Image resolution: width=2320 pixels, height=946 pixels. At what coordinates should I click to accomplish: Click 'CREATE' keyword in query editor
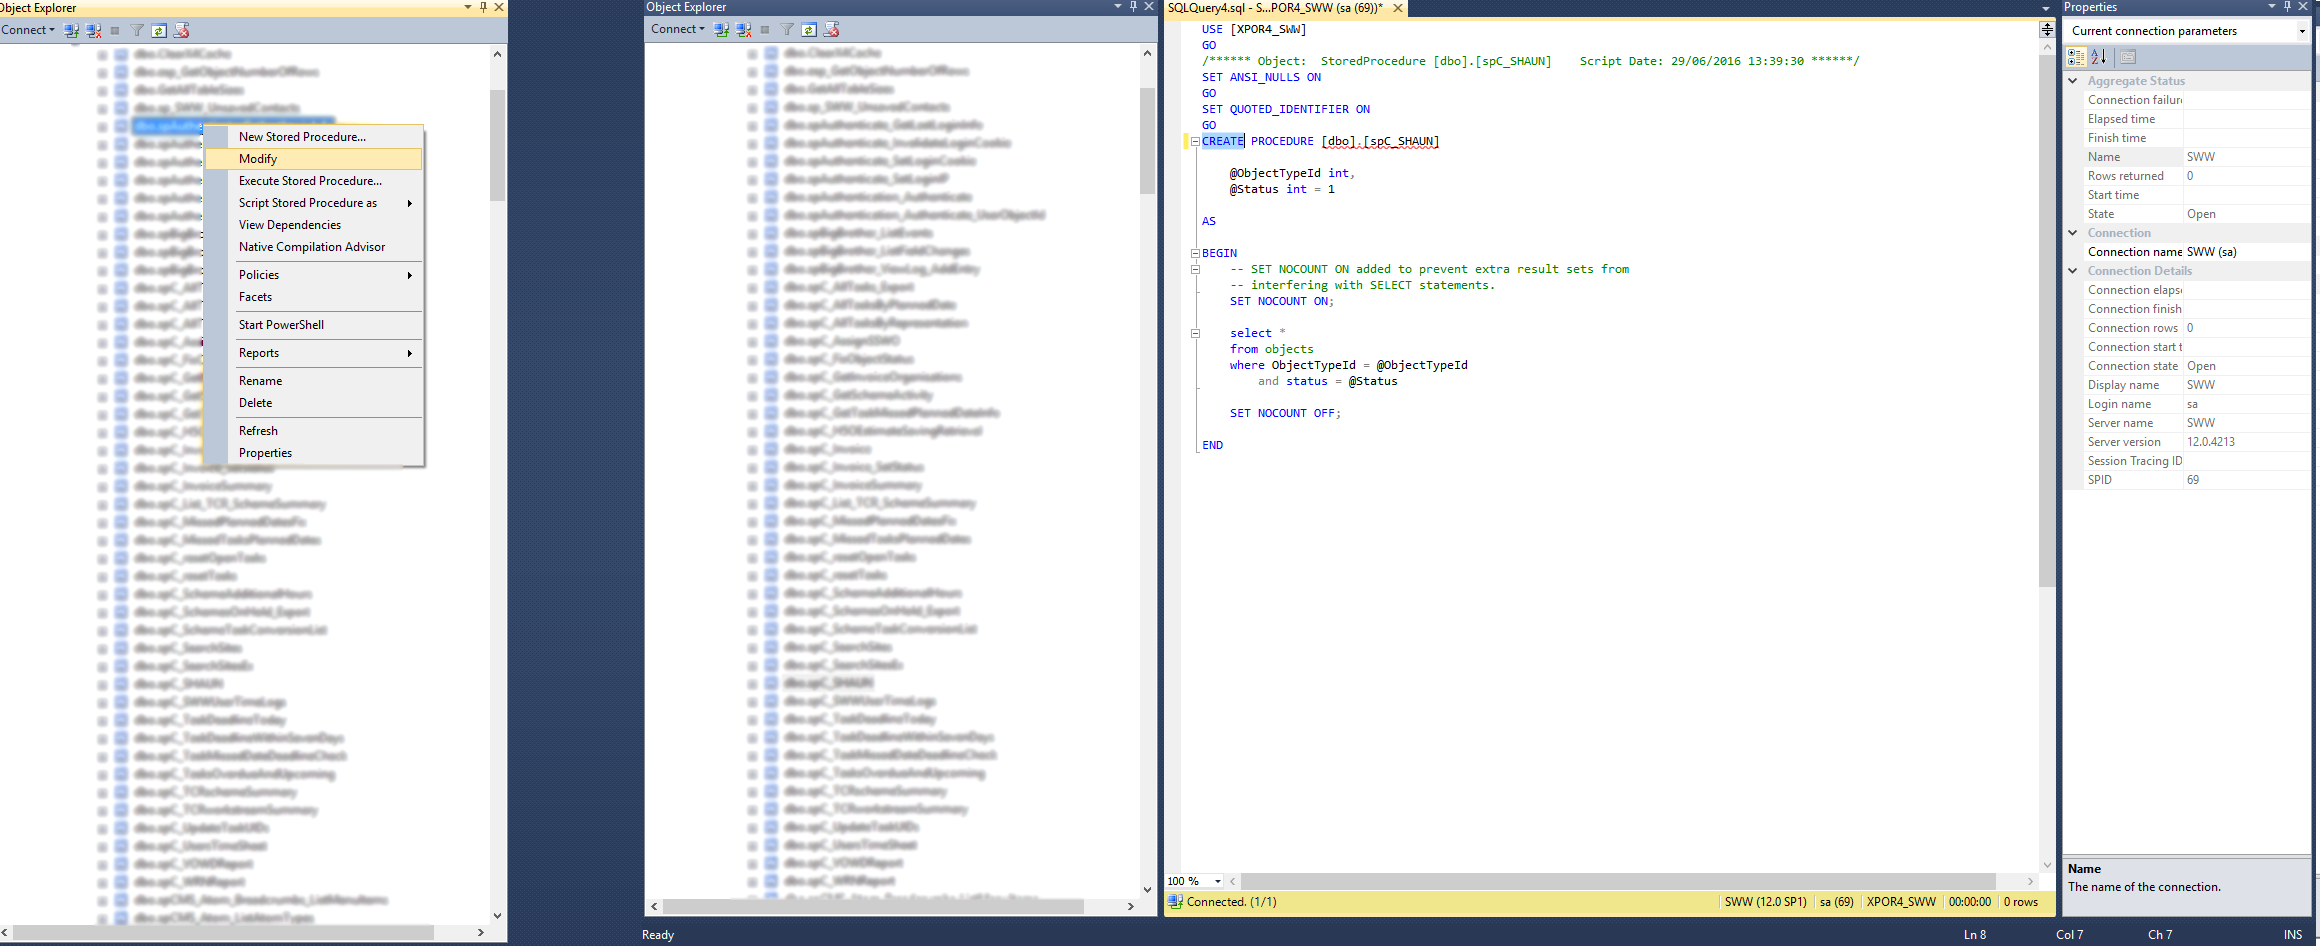[x=1223, y=141]
